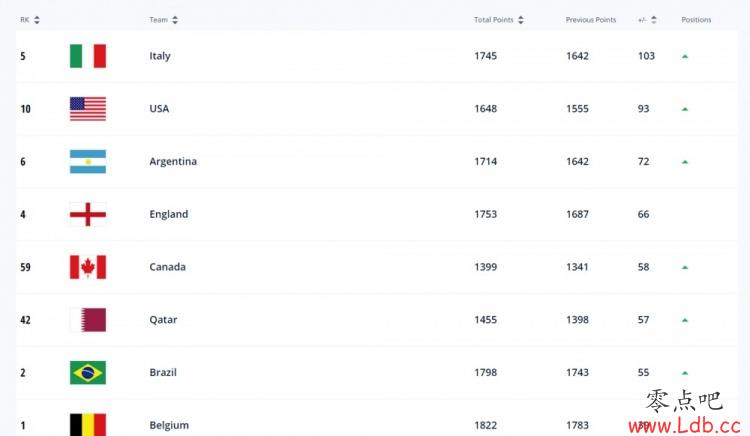Click the Previous Points column header

tap(591, 20)
